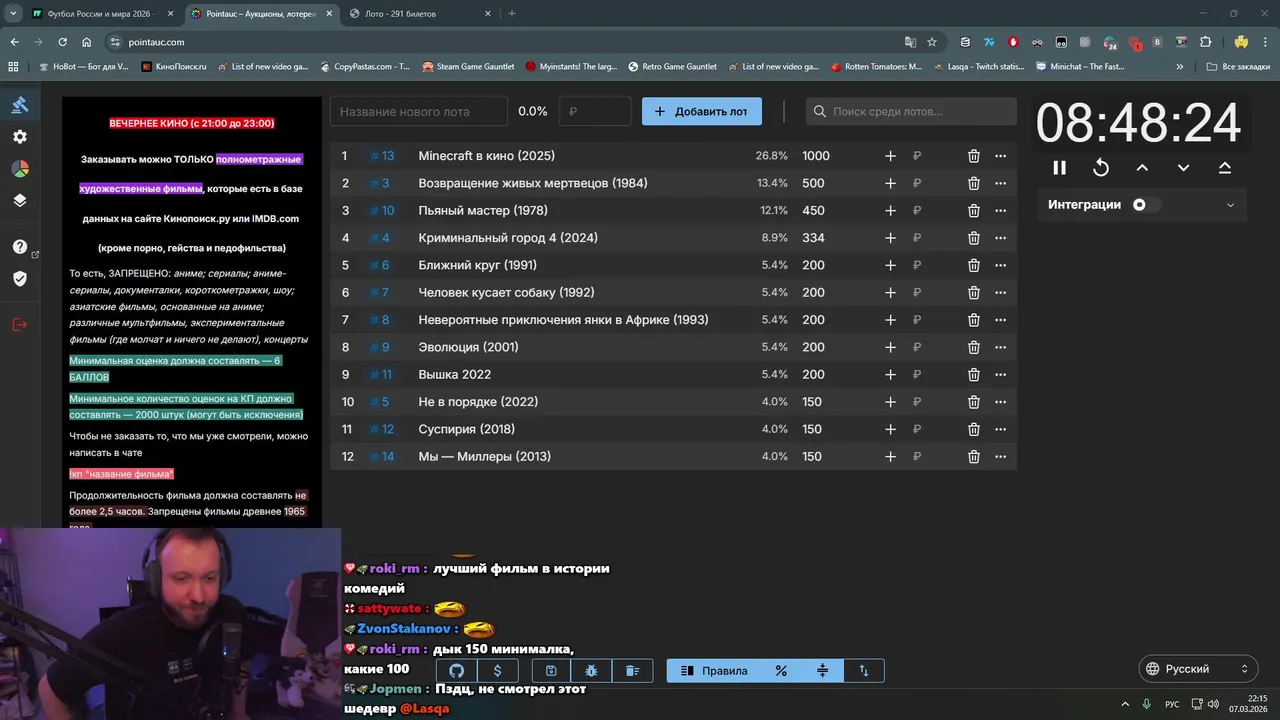
Task: Delete the Пьяный мастер (1978) lot
Action: pyautogui.click(x=974, y=211)
